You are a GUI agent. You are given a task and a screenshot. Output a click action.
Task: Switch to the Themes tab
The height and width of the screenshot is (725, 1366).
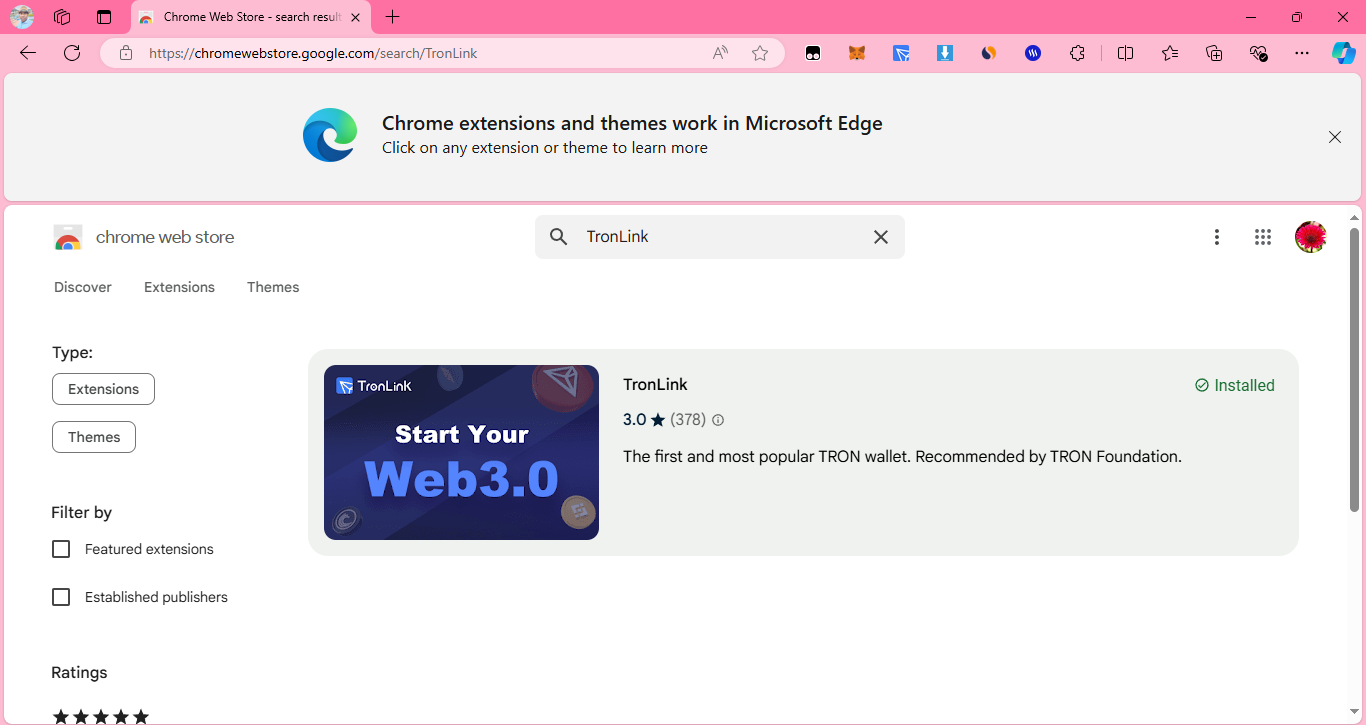(x=273, y=287)
